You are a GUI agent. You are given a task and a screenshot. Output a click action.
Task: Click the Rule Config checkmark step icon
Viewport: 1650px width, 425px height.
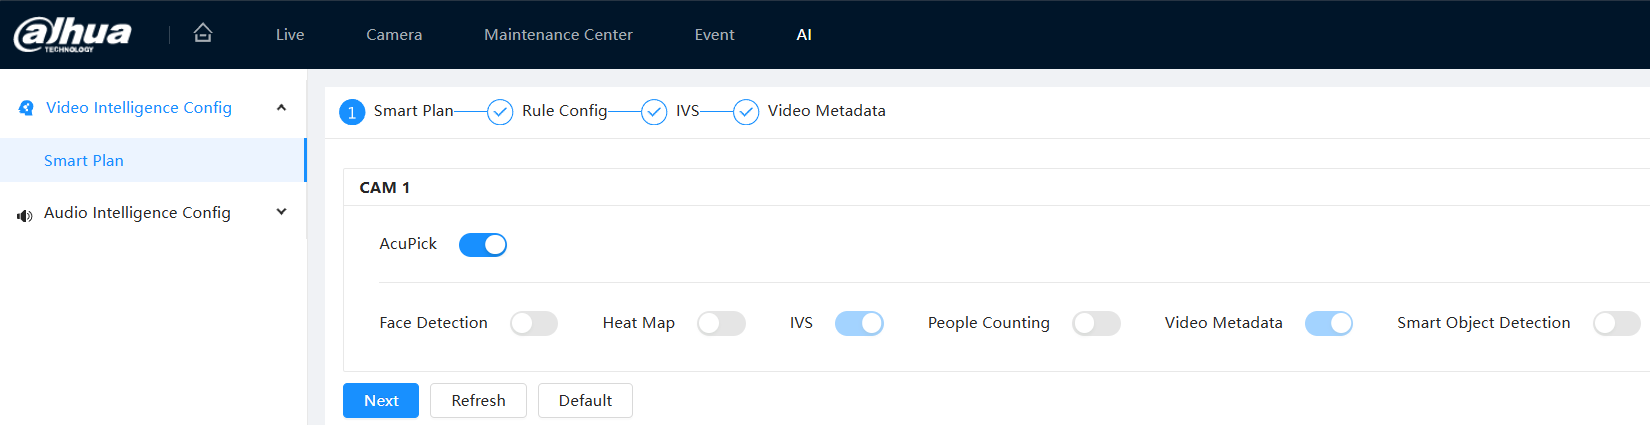500,112
